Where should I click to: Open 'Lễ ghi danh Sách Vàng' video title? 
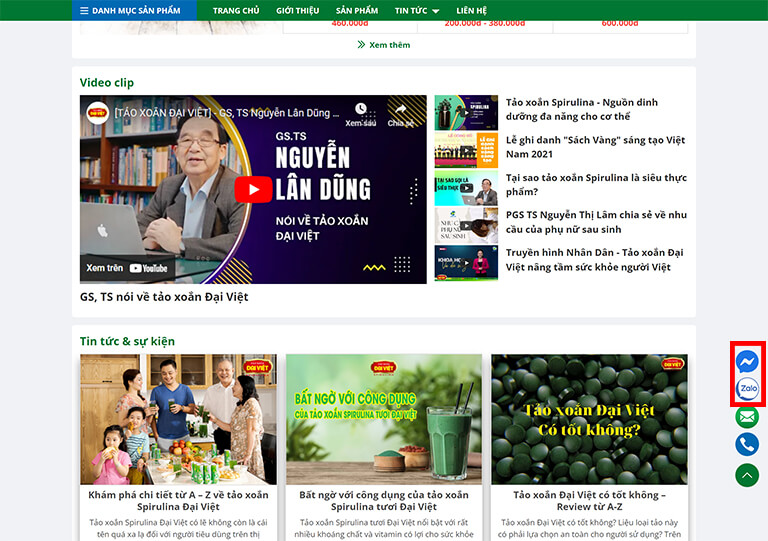pyautogui.click(x=595, y=147)
